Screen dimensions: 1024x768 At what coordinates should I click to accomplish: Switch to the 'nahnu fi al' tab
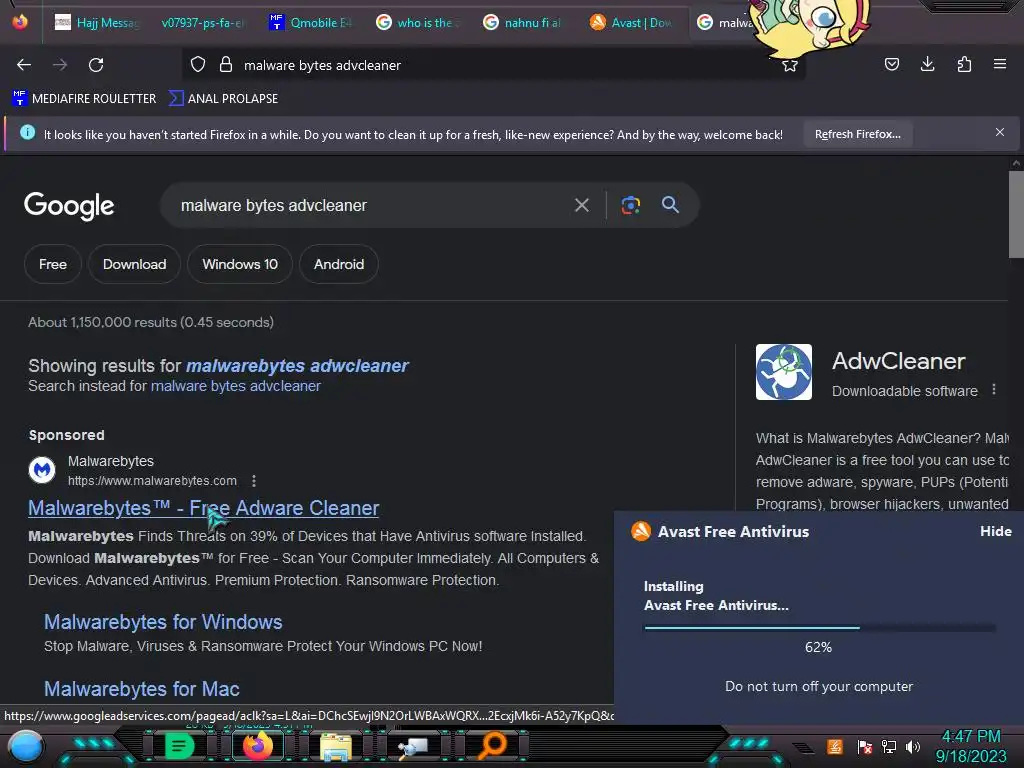[524, 23]
